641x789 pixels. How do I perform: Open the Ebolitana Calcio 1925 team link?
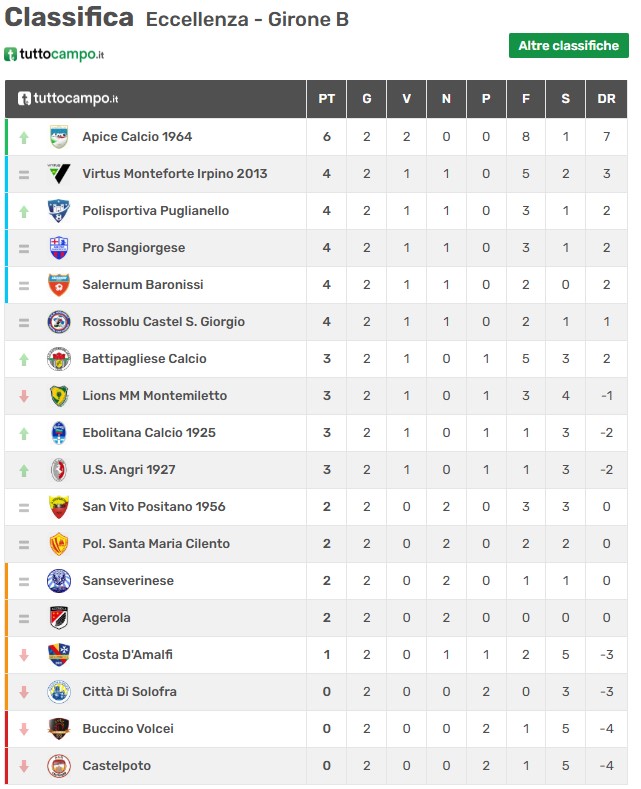click(149, 433)
